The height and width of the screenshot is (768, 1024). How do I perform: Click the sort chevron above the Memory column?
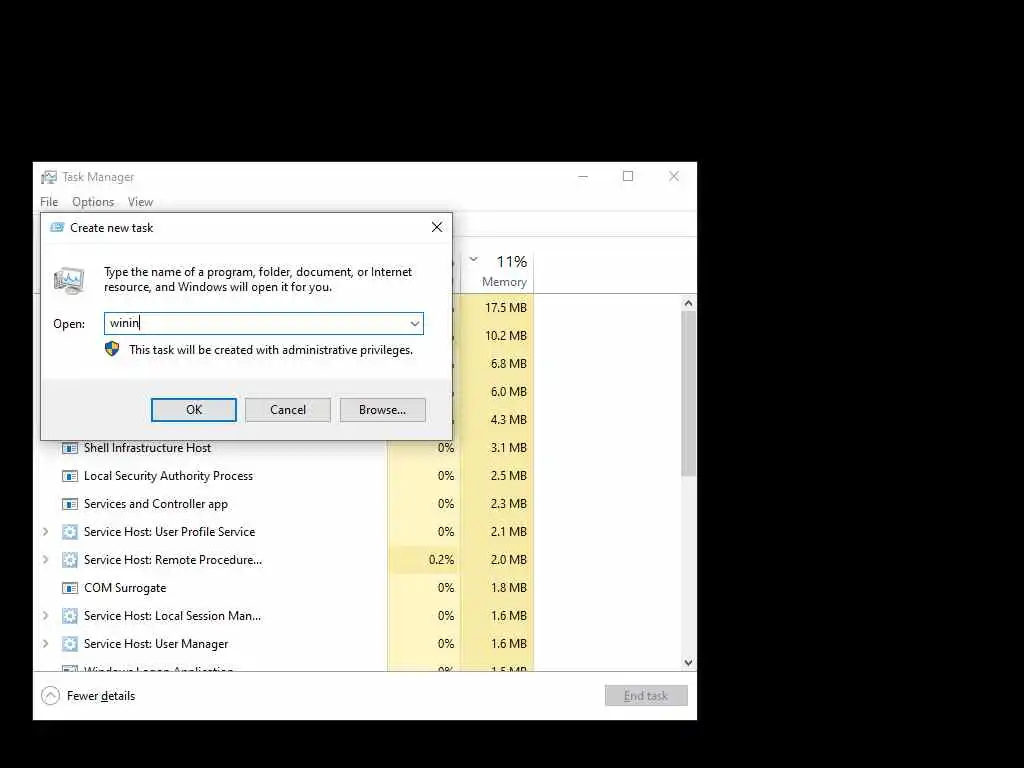(473, 259)
